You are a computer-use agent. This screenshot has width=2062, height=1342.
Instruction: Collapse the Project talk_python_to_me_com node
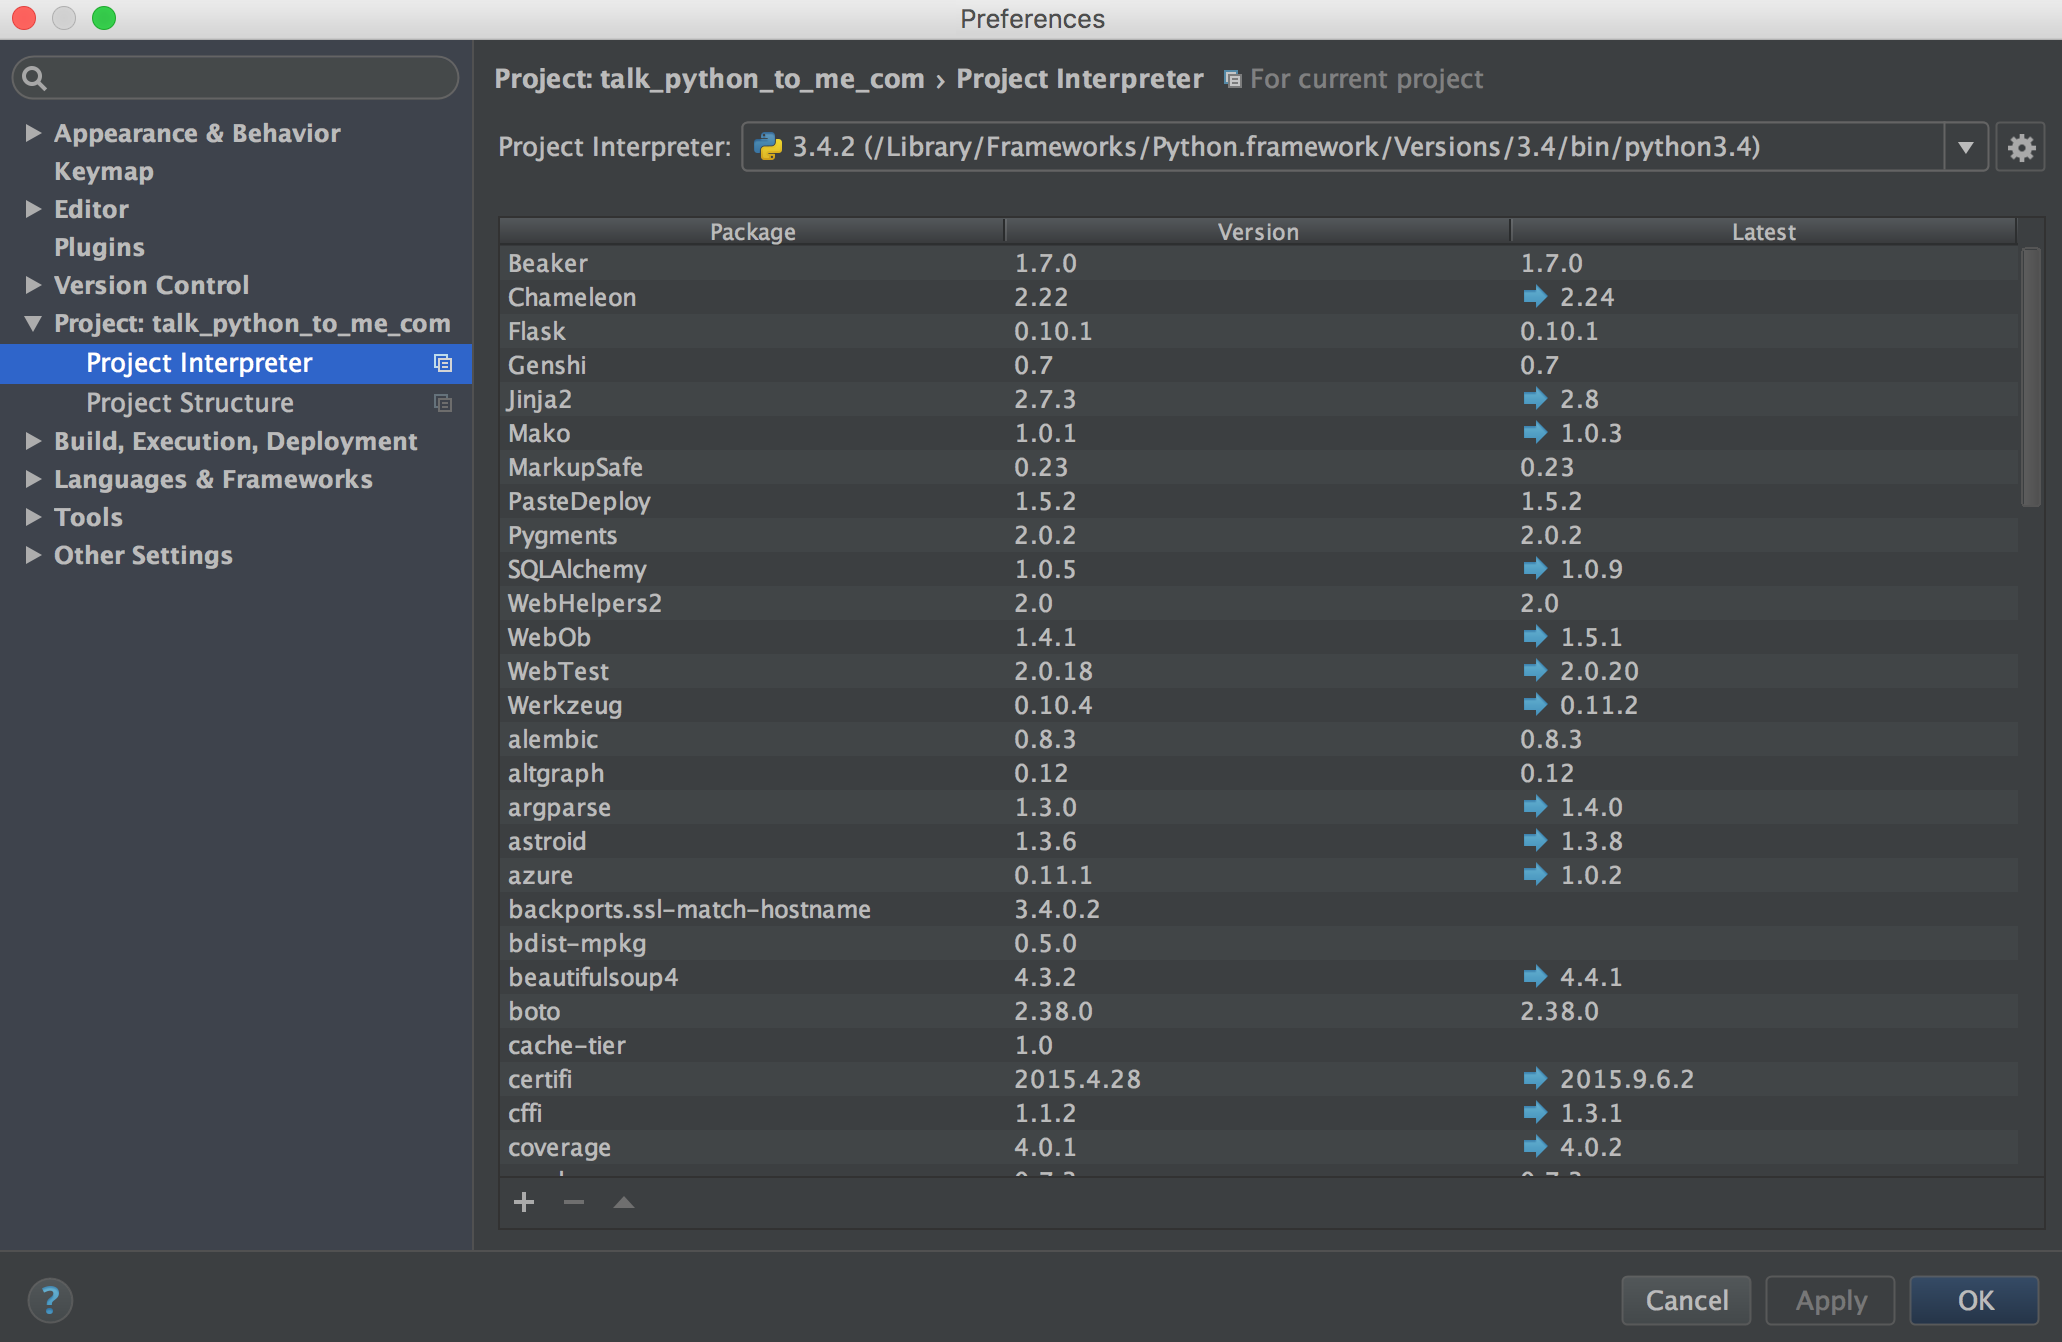[33, 323]
